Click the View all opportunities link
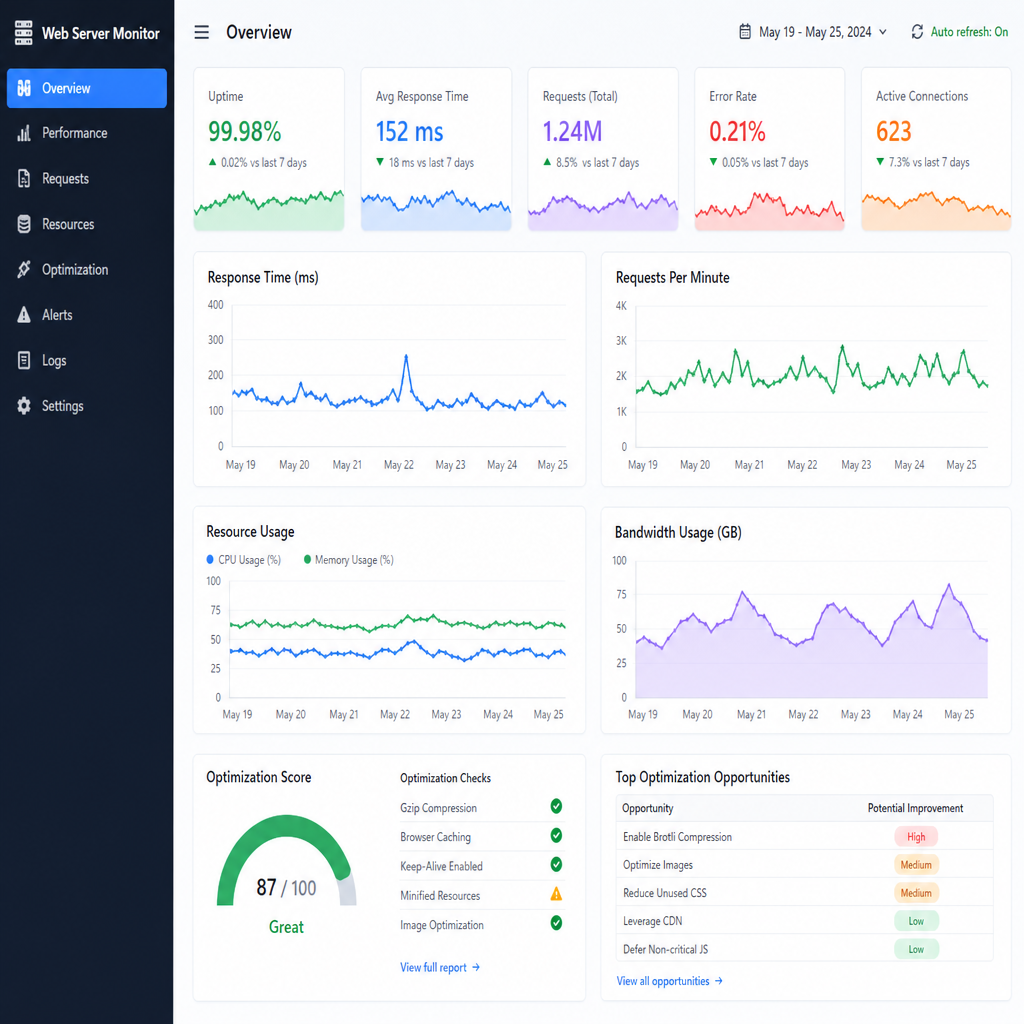The width and height of the screenshot is (1024, 1024). 669,981
